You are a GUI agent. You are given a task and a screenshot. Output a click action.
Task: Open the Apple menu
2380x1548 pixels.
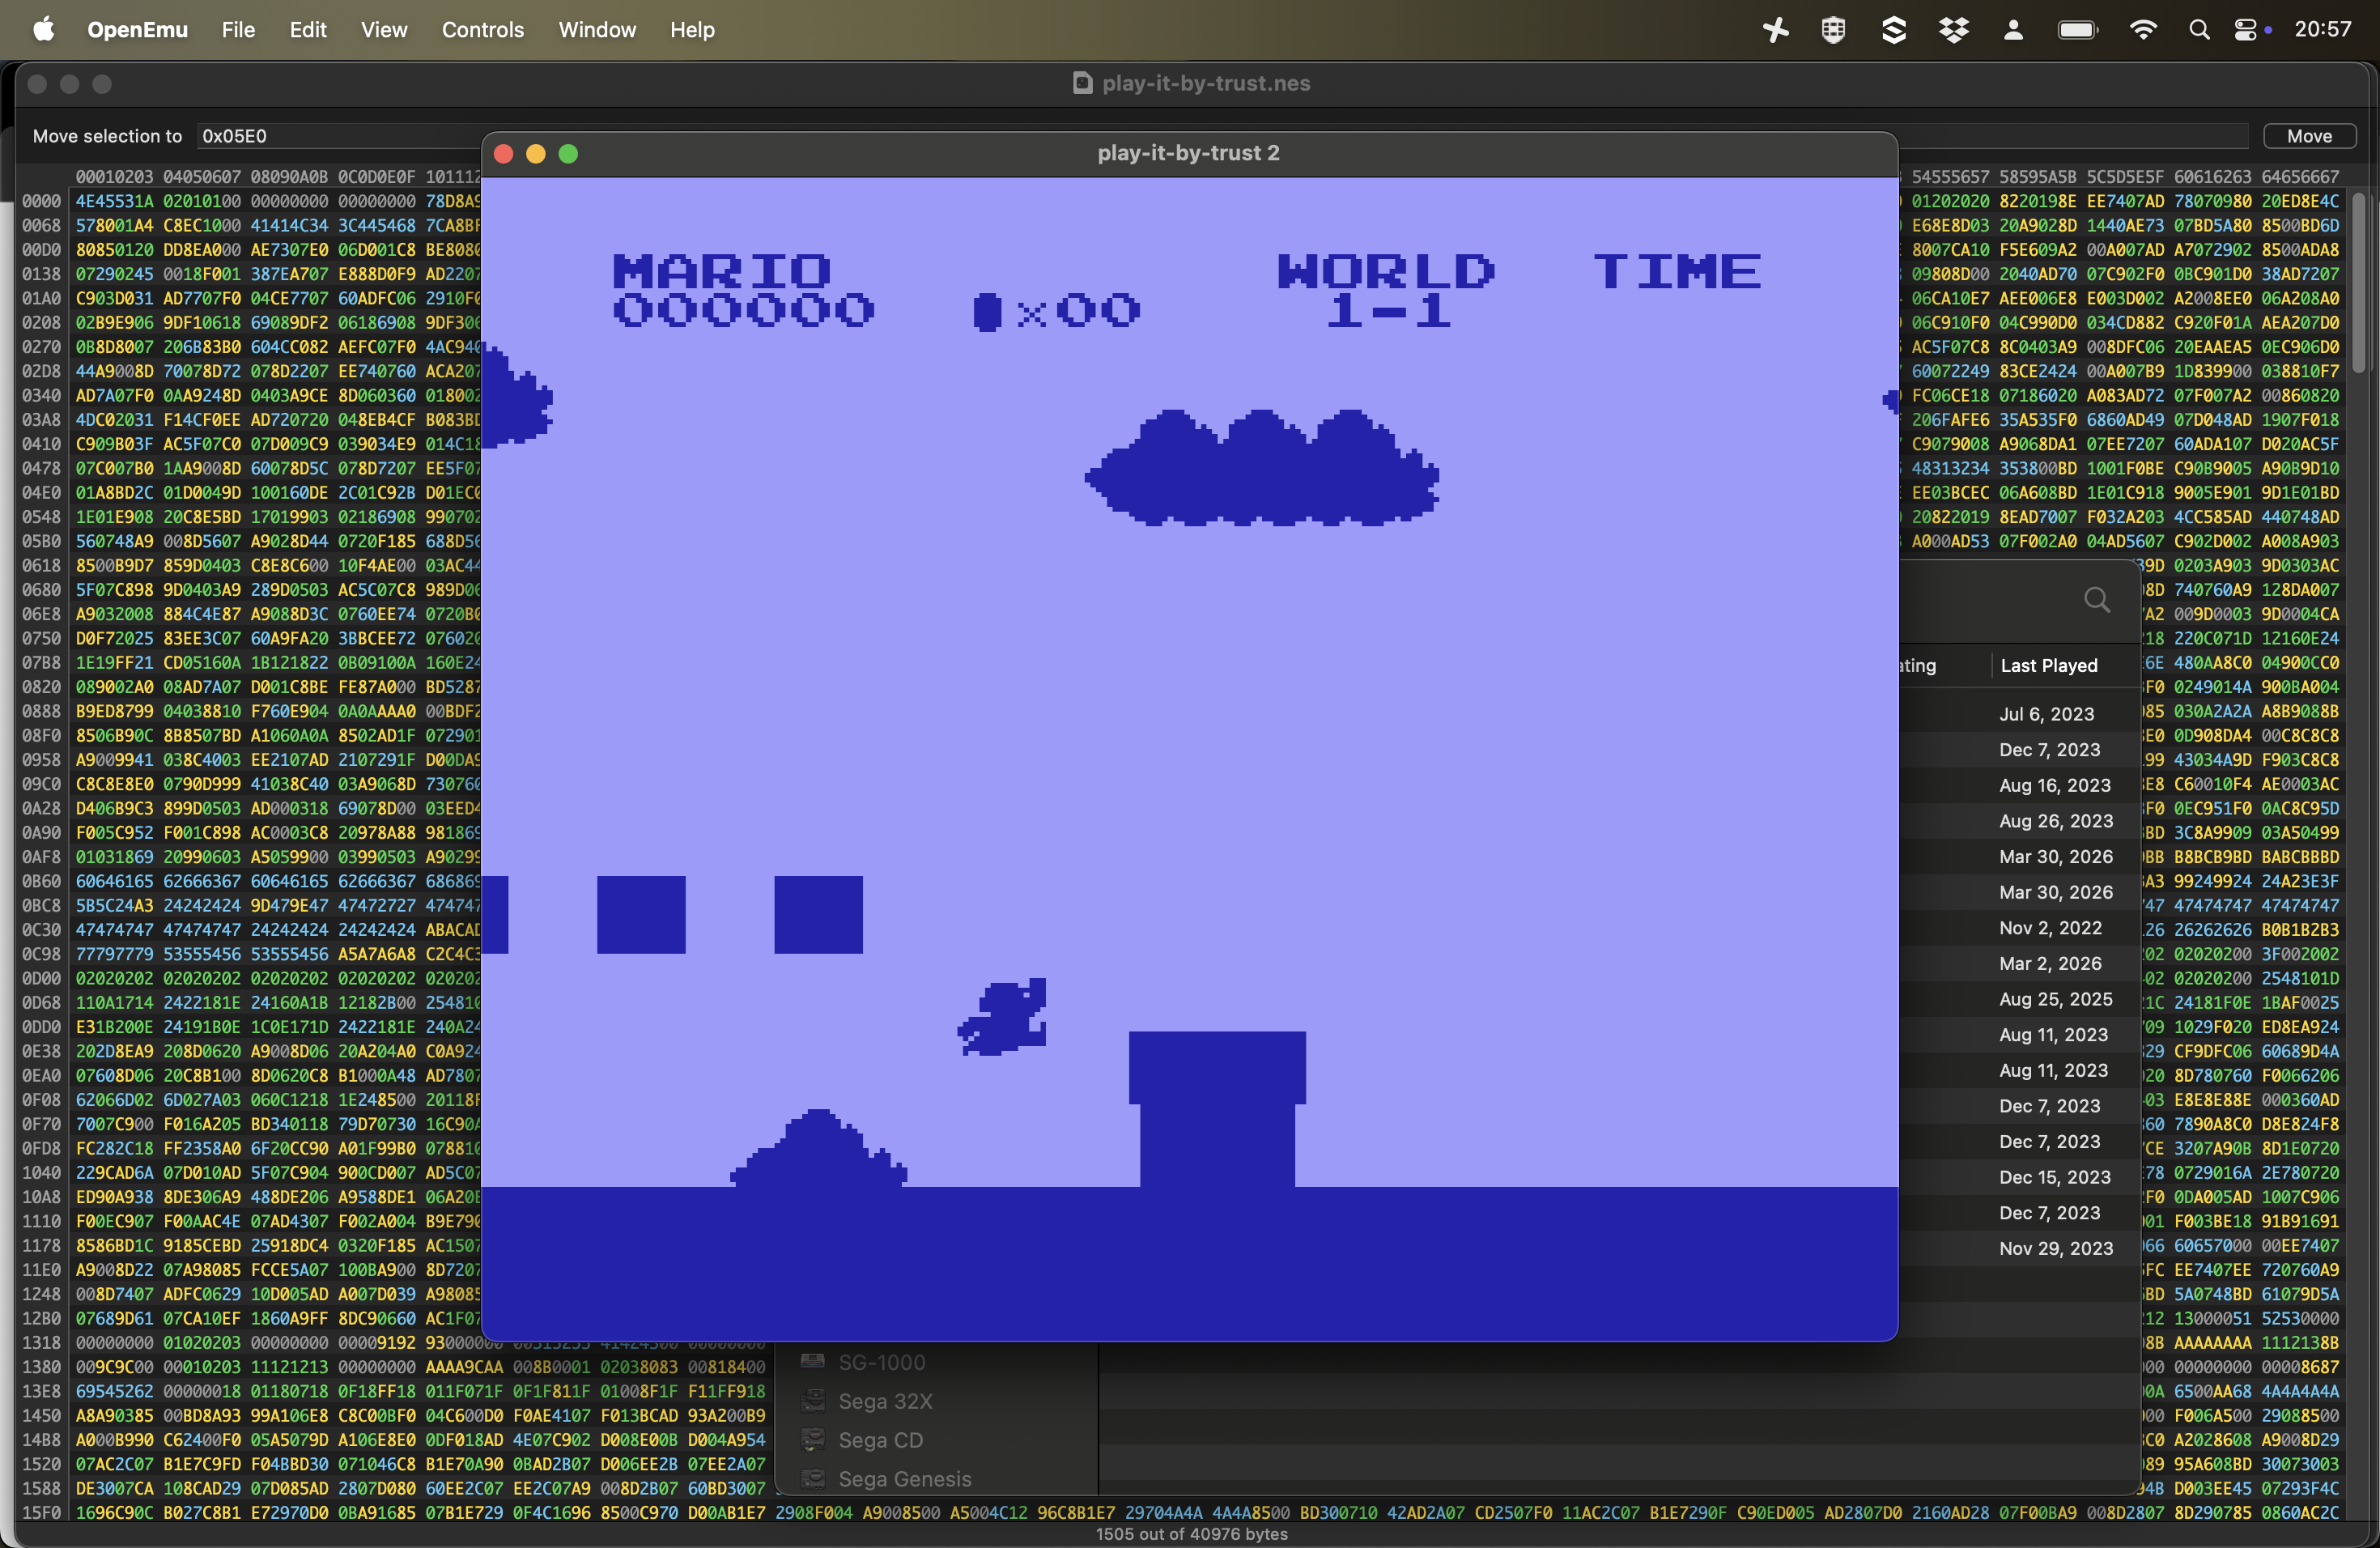pyautogui.click(x=43, y=30)
